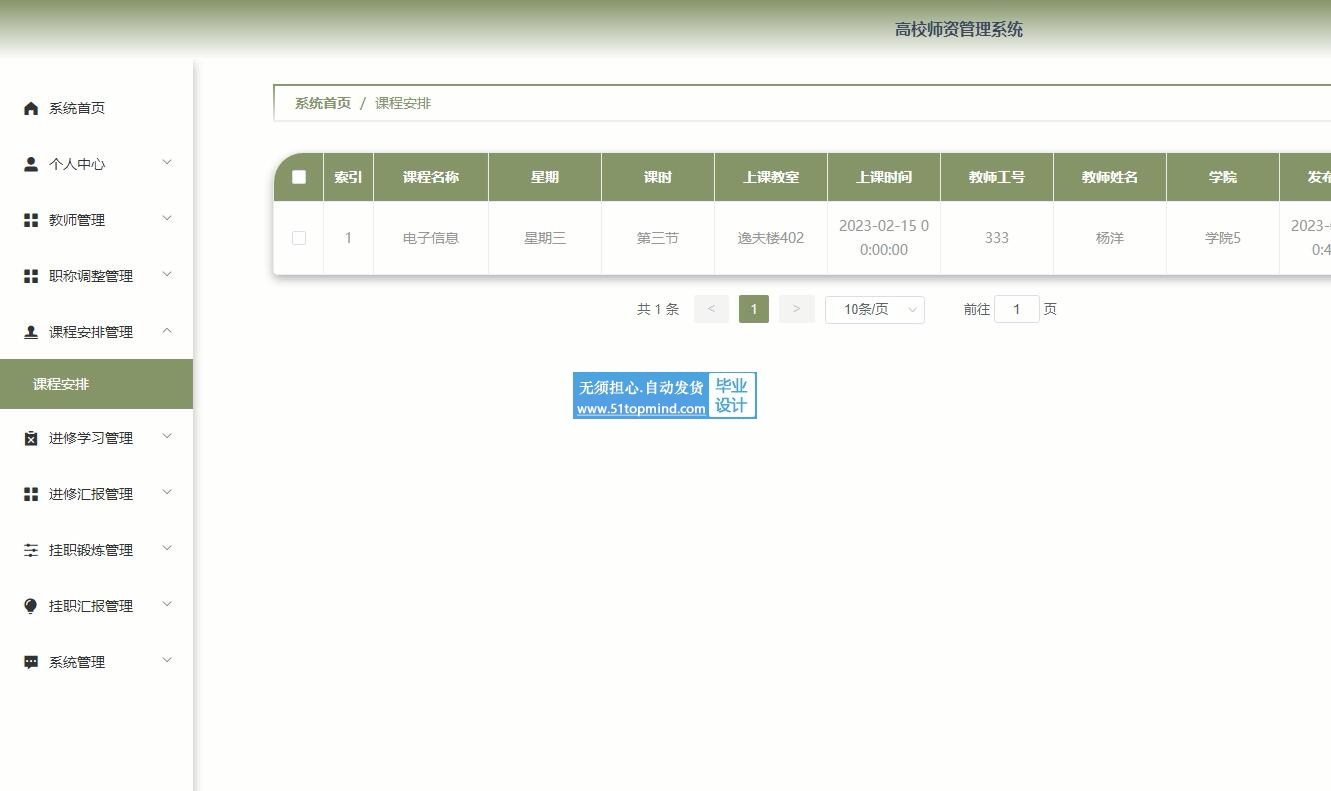Go to page 1 in pagination
The width and height of the screenshot is (1331, 791).
tap(754, 309)
